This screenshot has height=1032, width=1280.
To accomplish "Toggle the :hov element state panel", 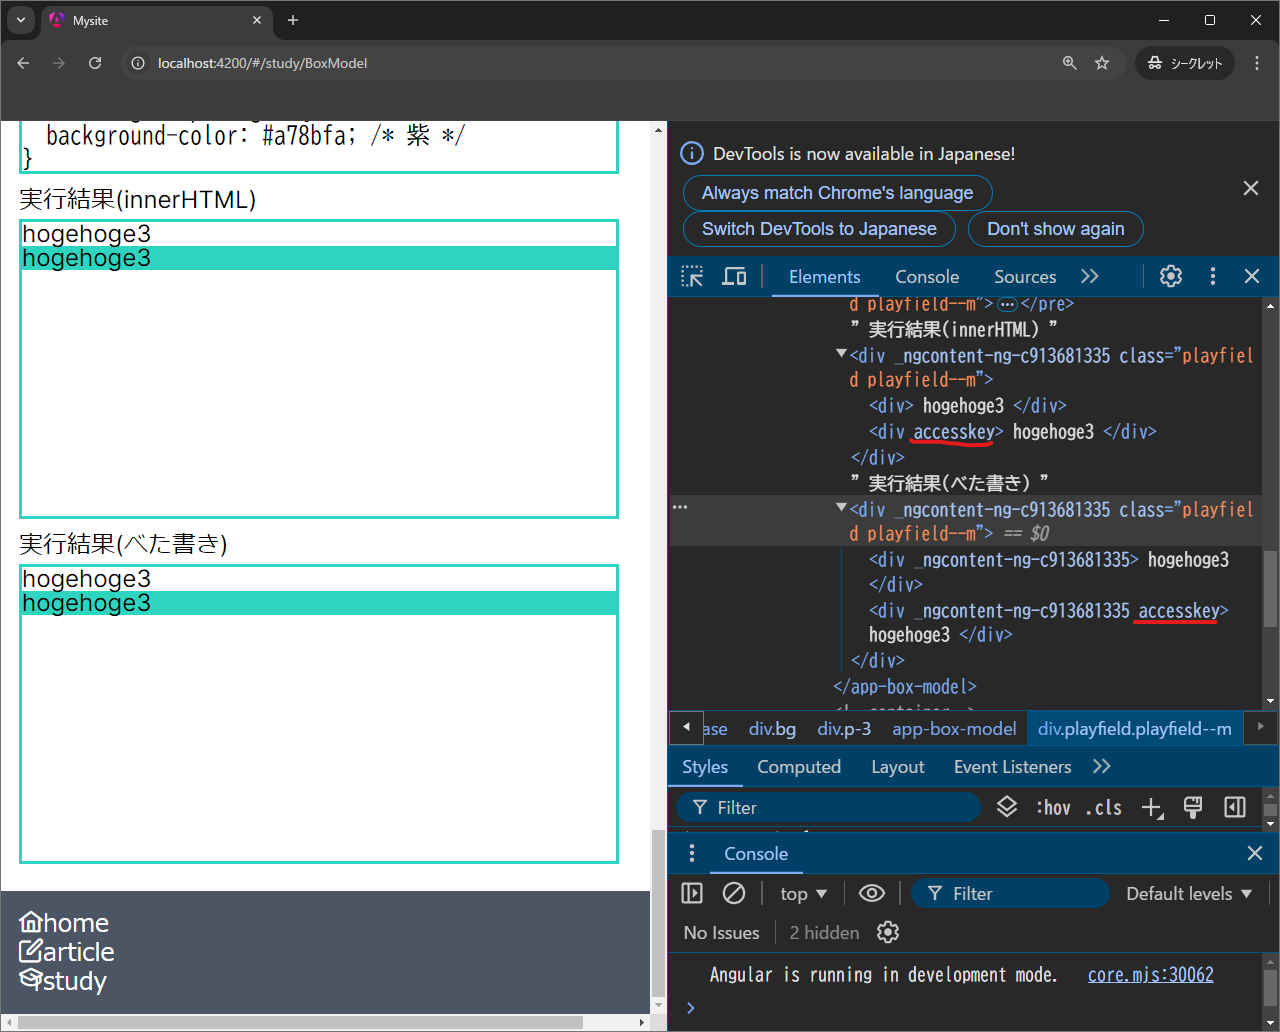I will 1053,808.
